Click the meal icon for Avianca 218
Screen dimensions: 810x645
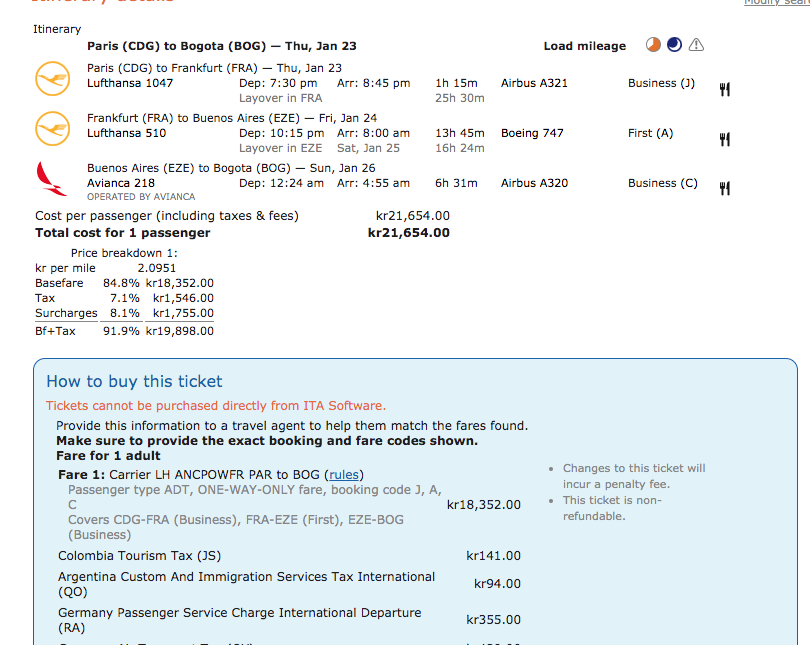coord(725,189)
